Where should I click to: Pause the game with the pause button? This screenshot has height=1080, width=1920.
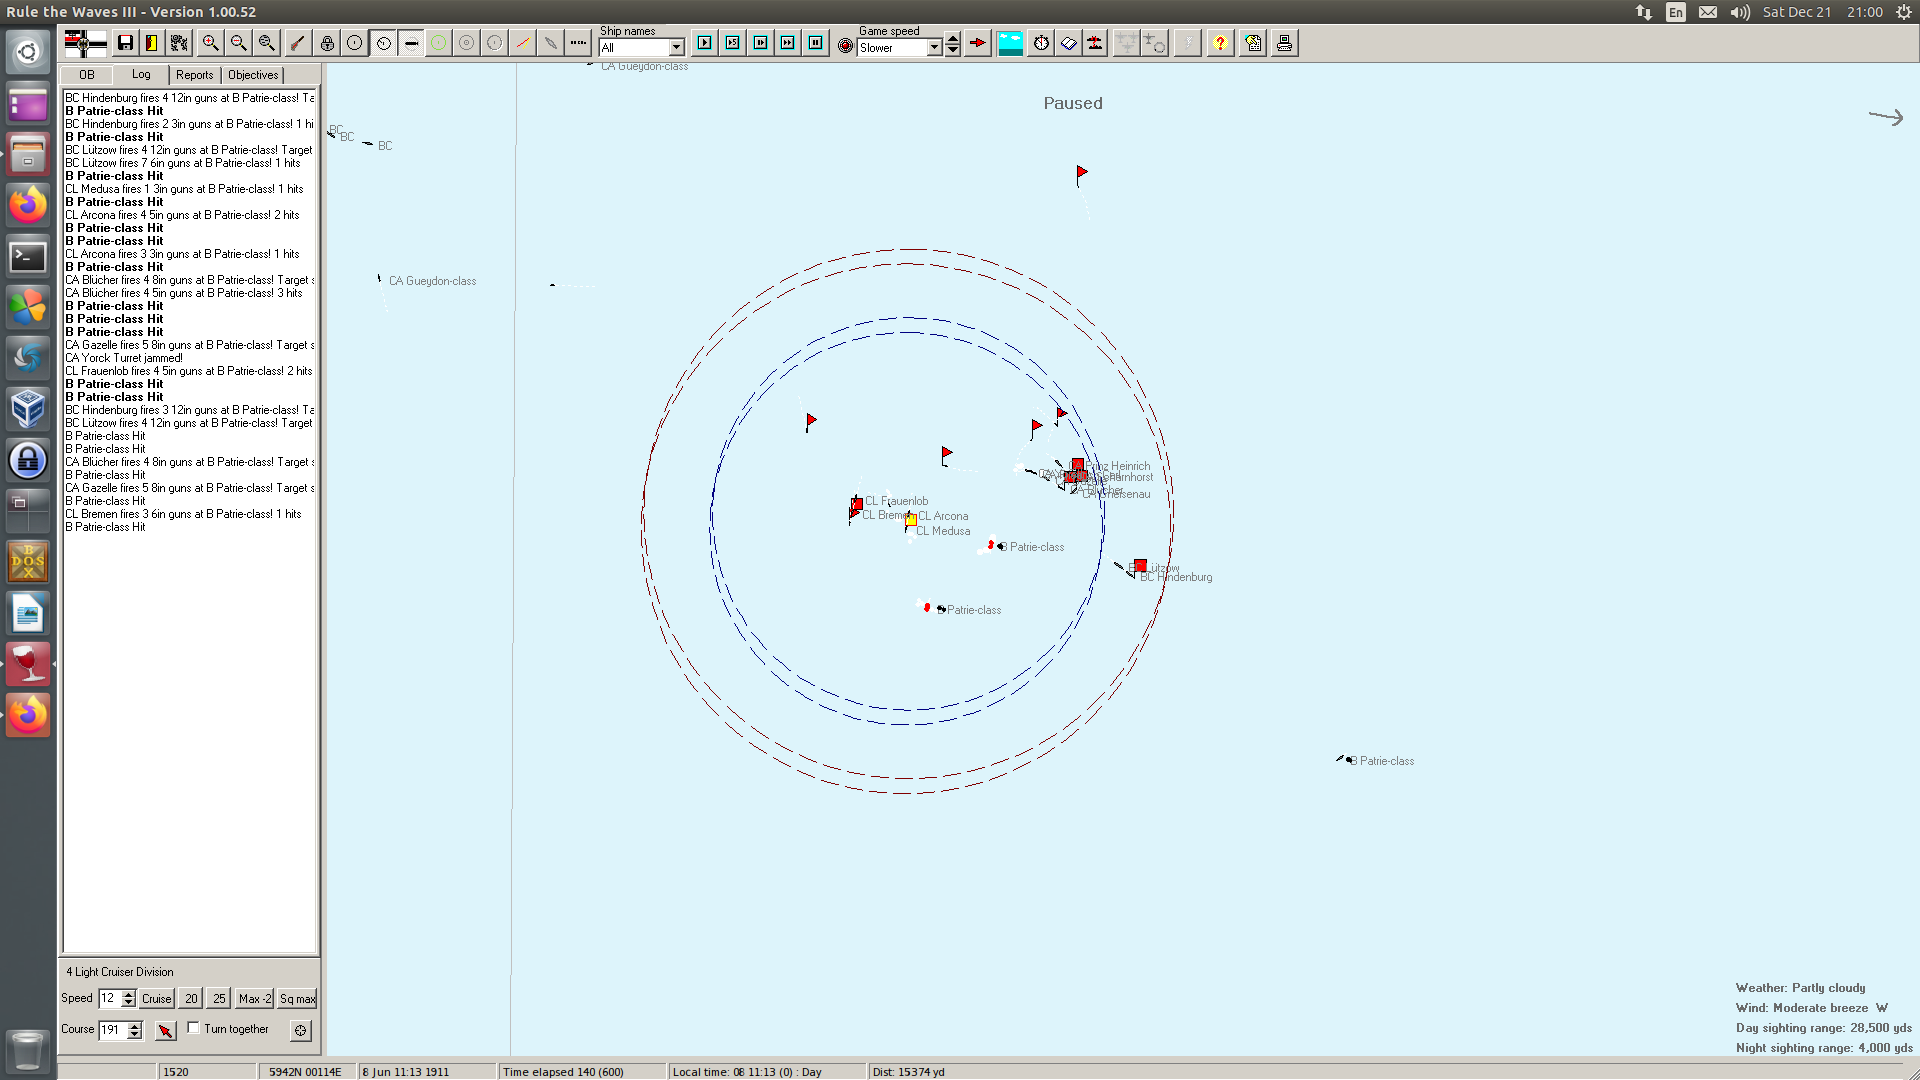coord(816,43)
